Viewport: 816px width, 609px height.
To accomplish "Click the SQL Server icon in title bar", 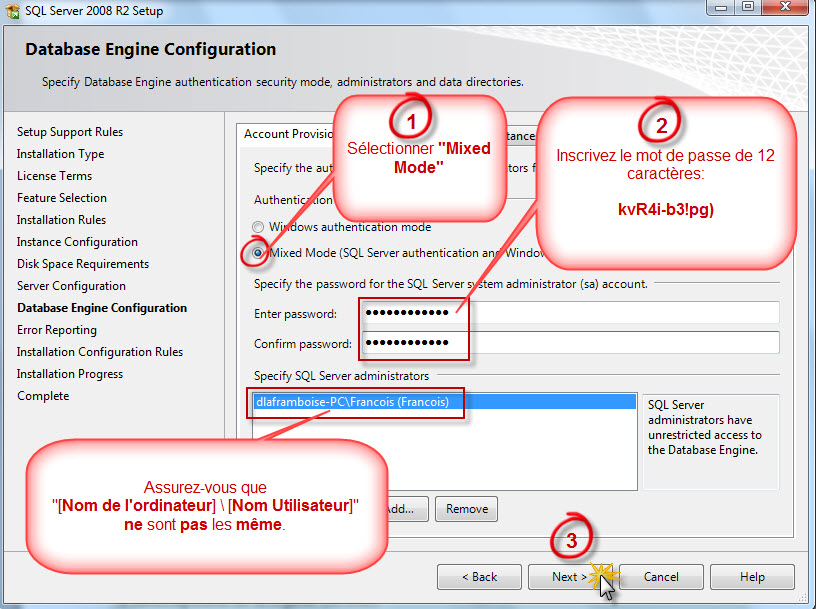I will click(x=13, y=10).
